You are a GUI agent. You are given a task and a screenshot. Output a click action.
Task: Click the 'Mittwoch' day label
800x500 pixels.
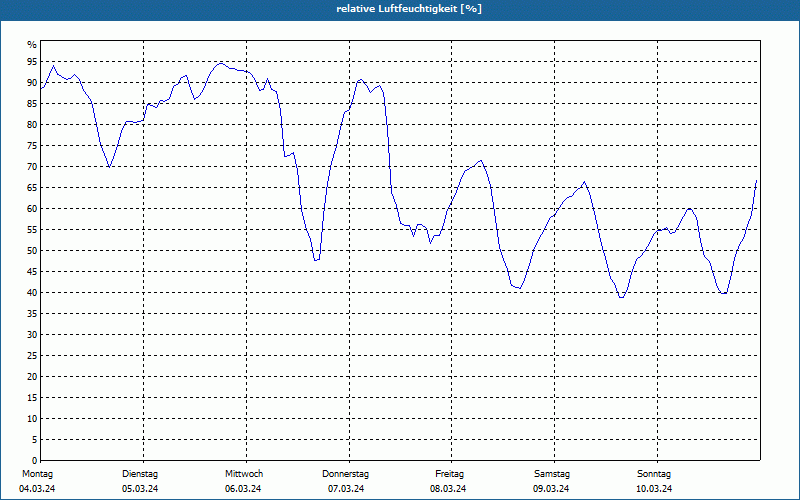(244, 474)
